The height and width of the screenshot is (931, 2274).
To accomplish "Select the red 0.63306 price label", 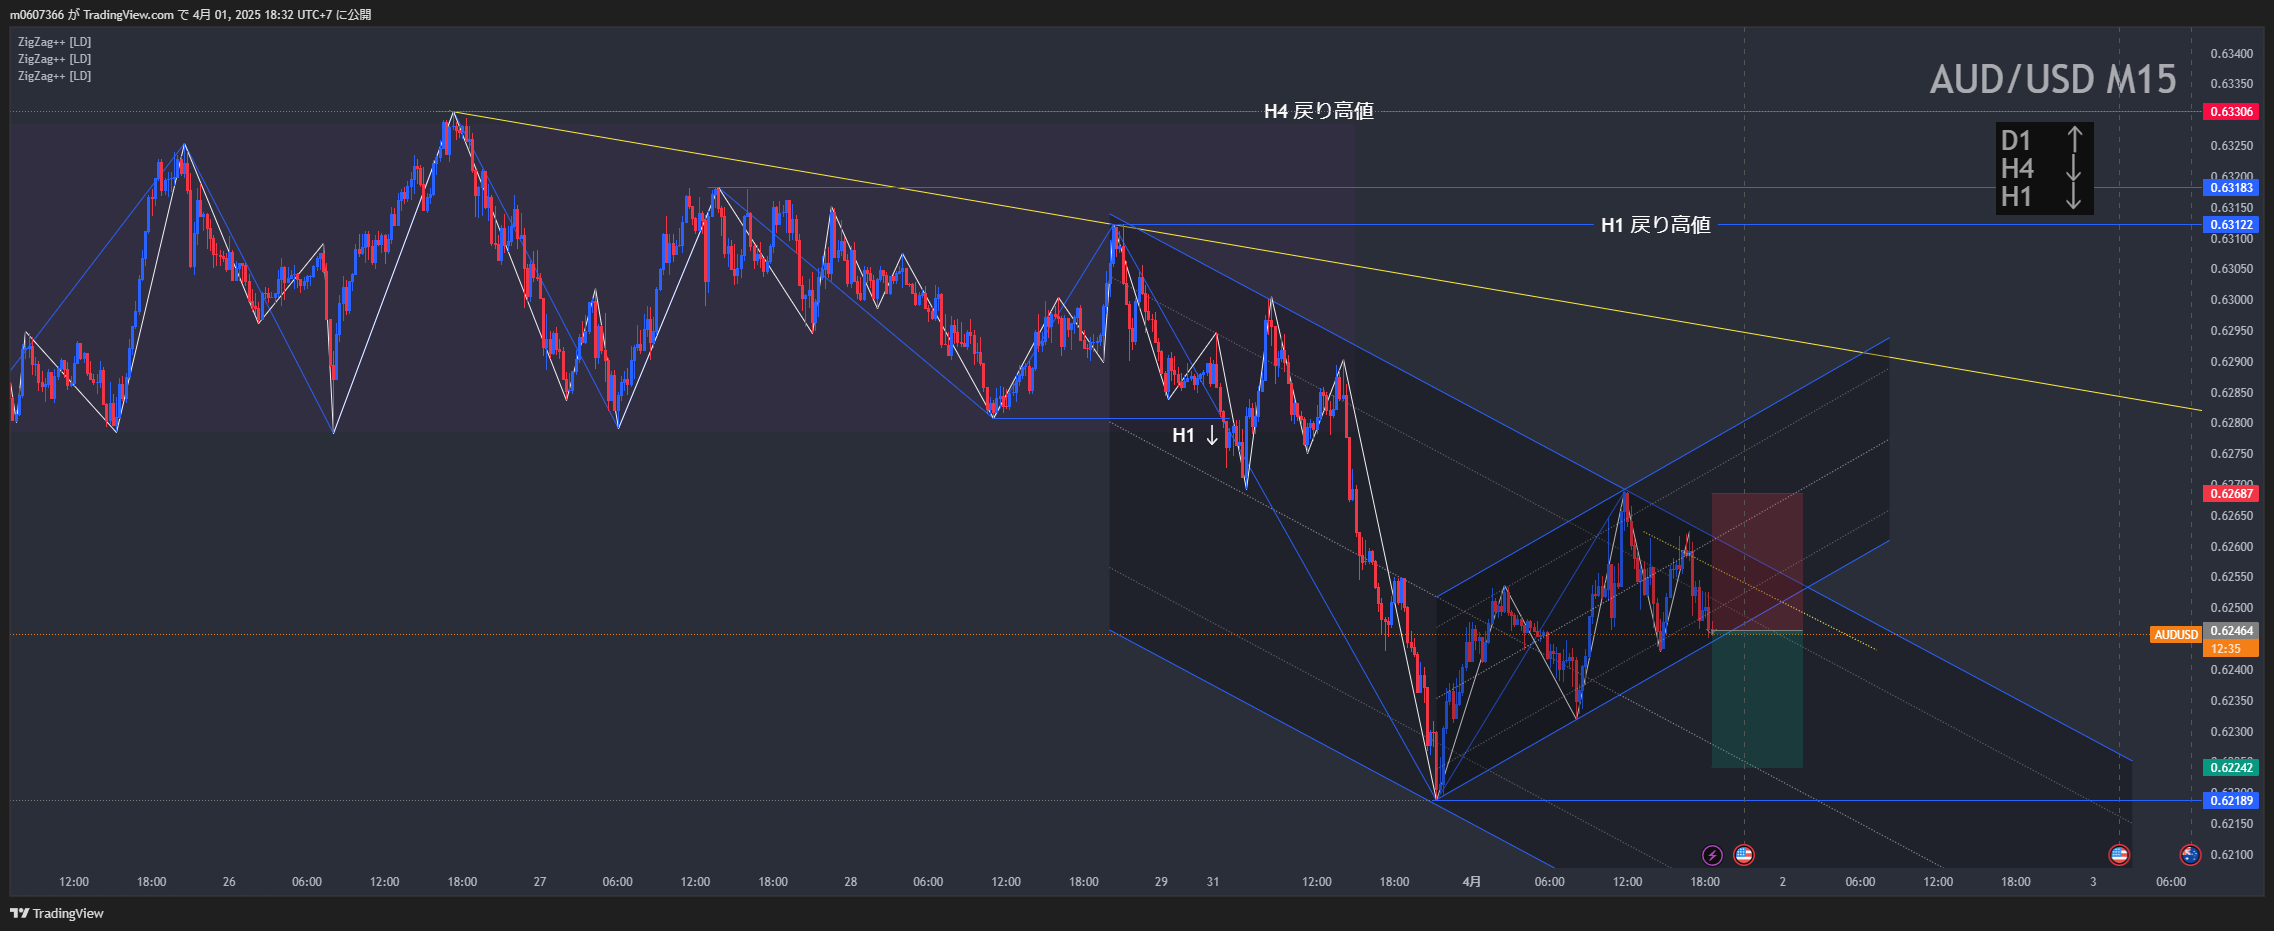I will (x=2231, y=112).
